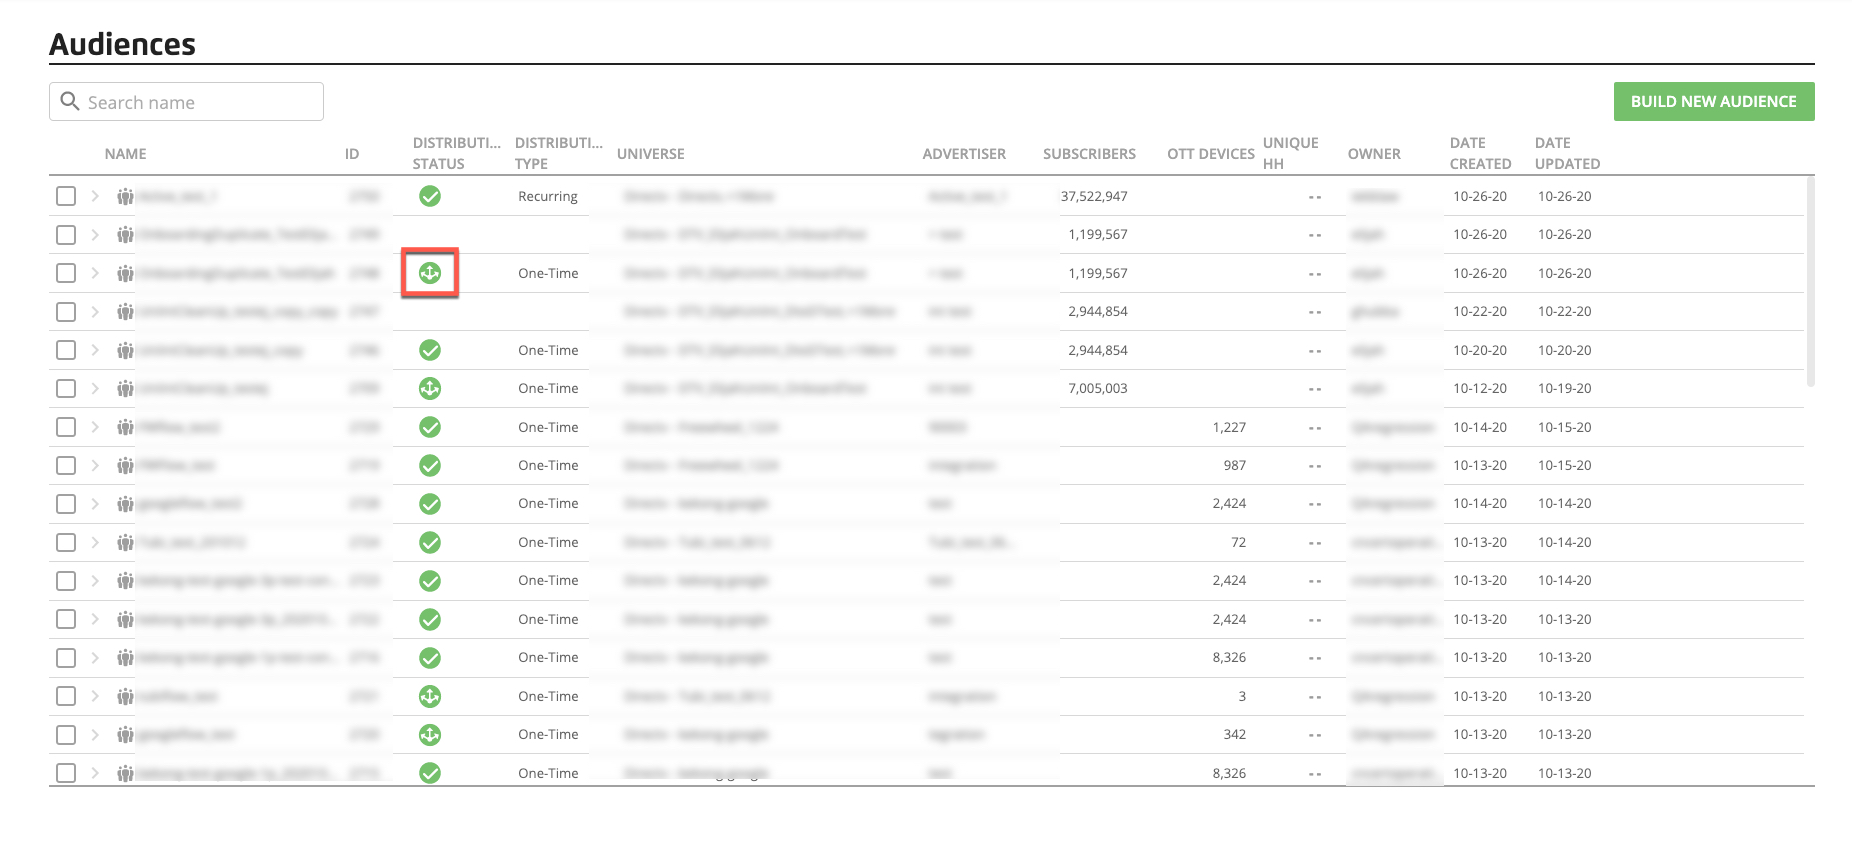This screenshot has width=1852, height=844.
Task: Click the ID column header
Action: click(x=352, y=154)
